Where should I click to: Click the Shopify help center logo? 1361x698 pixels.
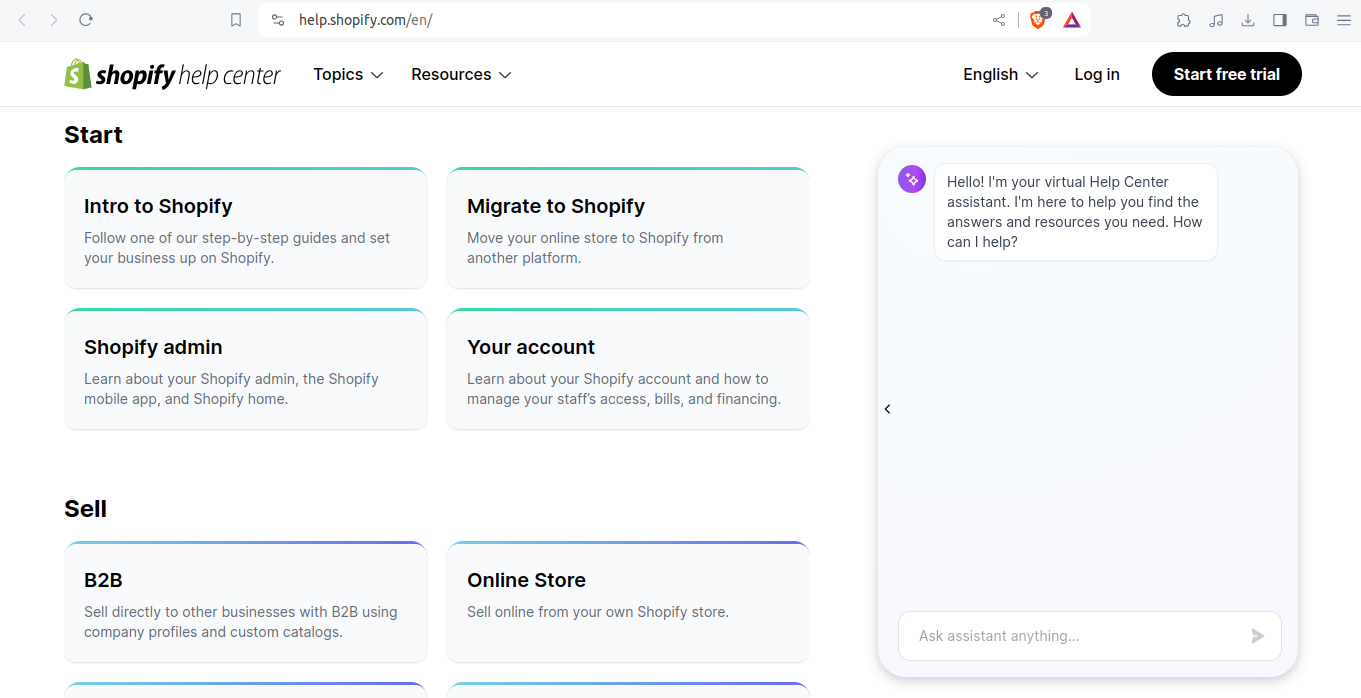pyautogui.click(x=173, y=74)
